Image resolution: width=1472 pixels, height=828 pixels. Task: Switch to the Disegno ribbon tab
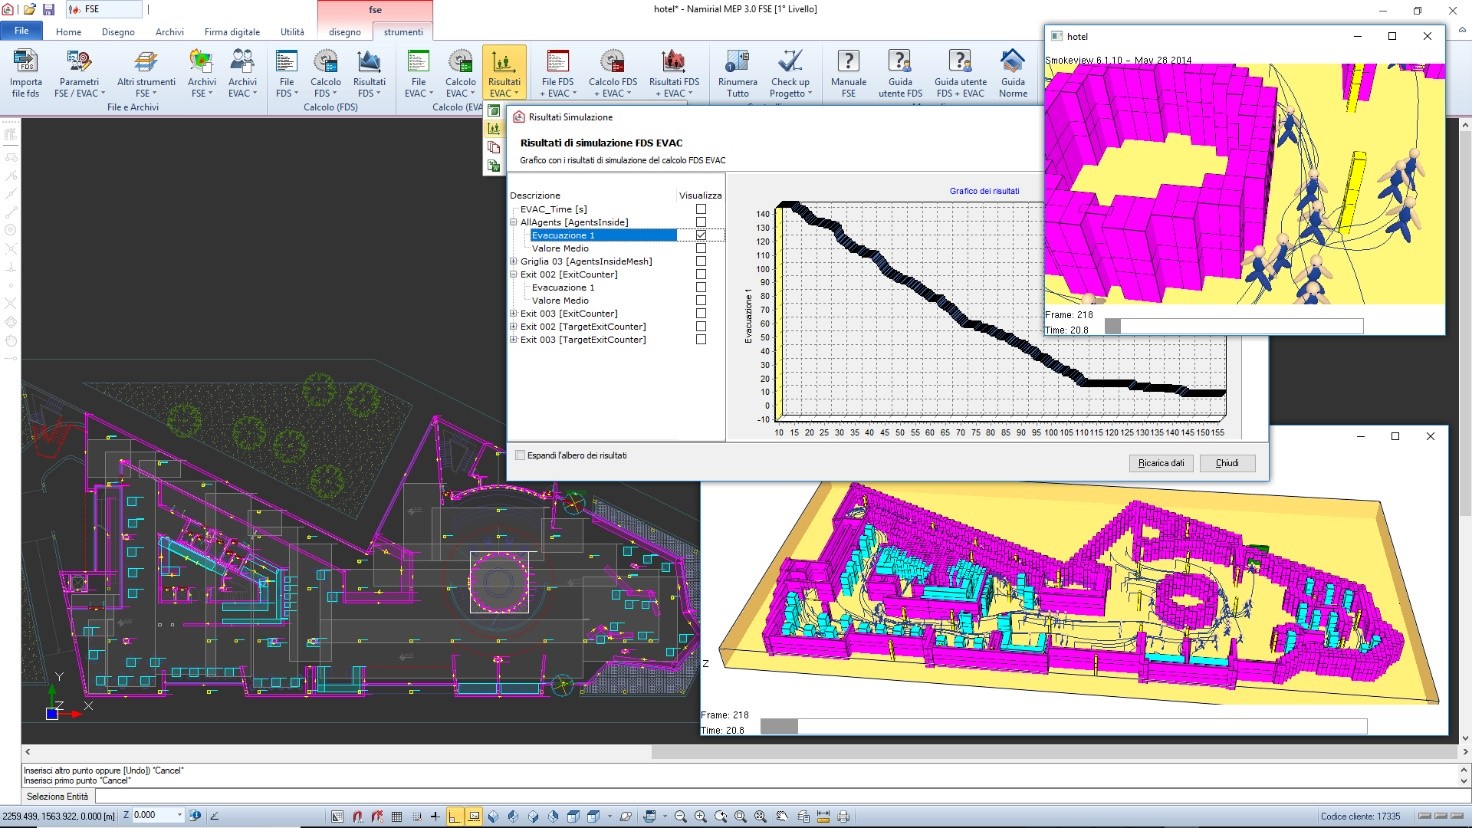[x=118, y=32]
